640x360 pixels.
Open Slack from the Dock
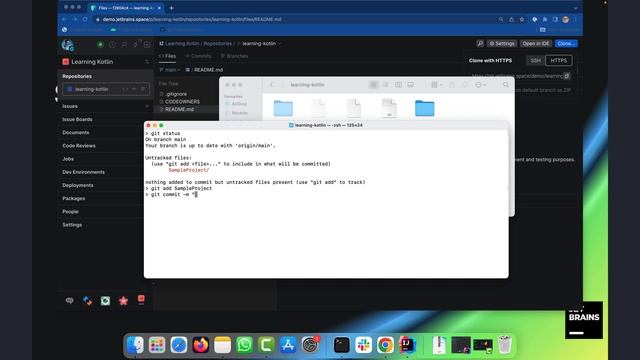(x=363, y=345)
